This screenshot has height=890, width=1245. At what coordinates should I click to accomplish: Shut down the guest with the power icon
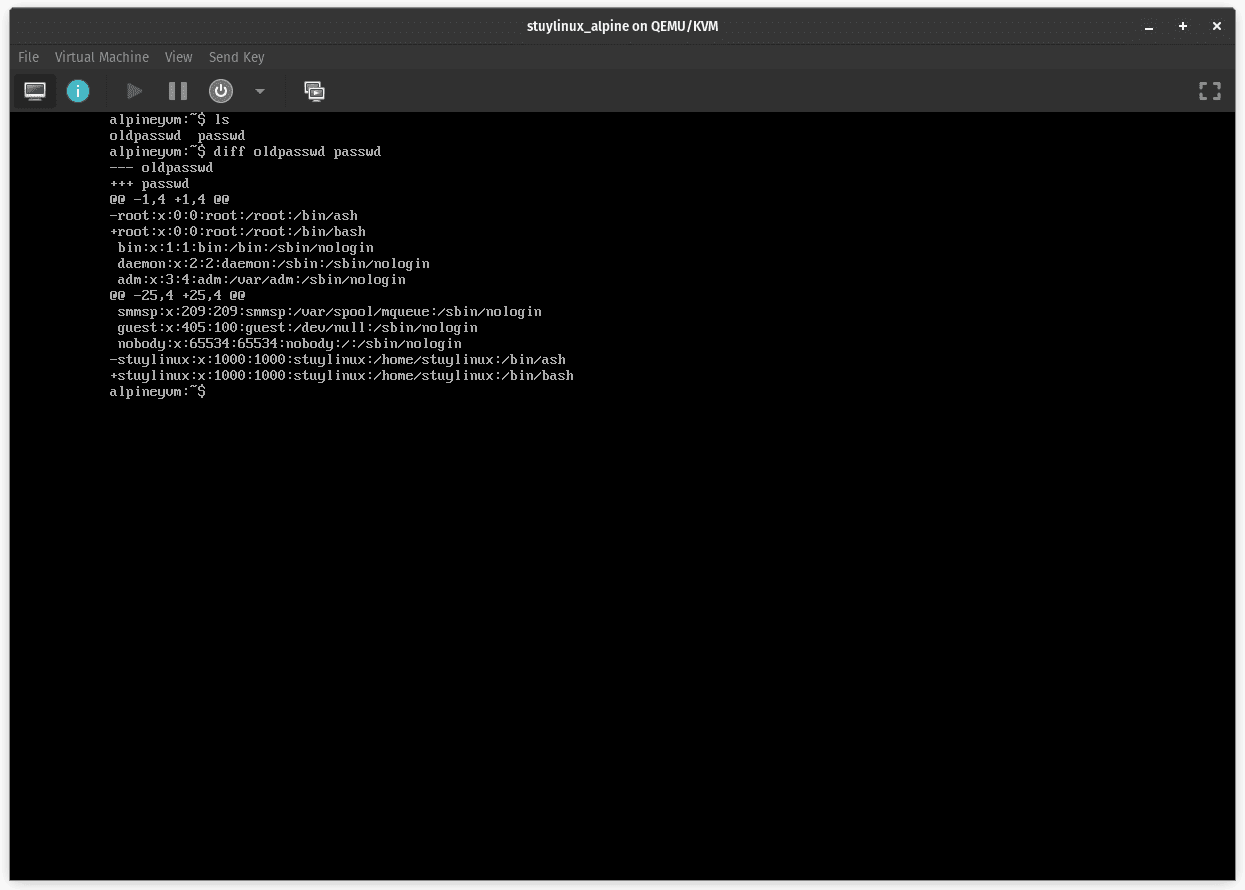click(220, 91)
